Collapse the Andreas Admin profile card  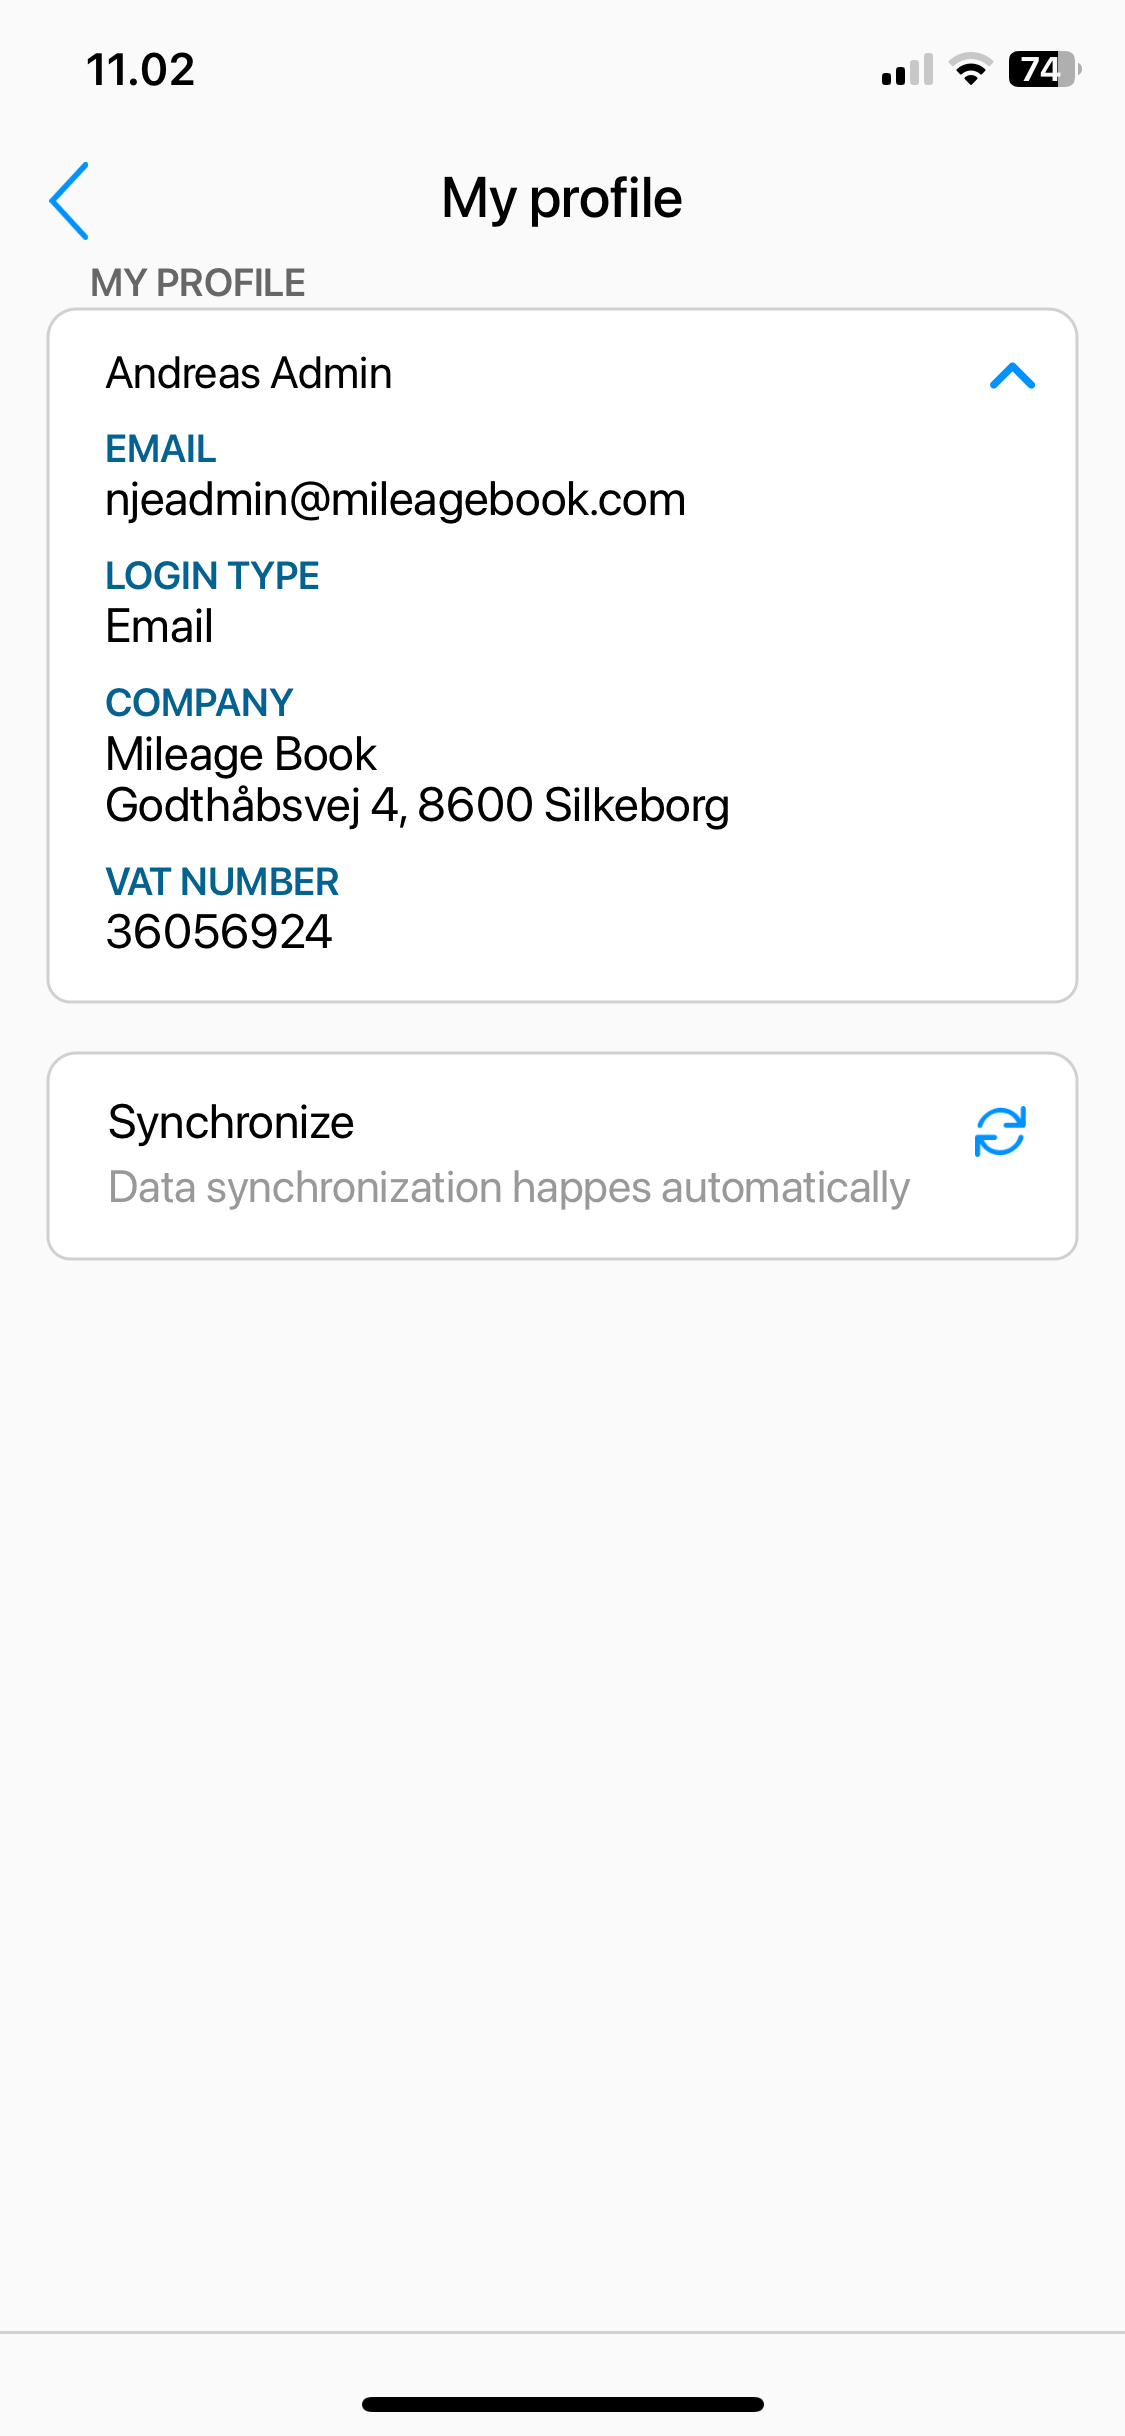tap(1012, 376)
